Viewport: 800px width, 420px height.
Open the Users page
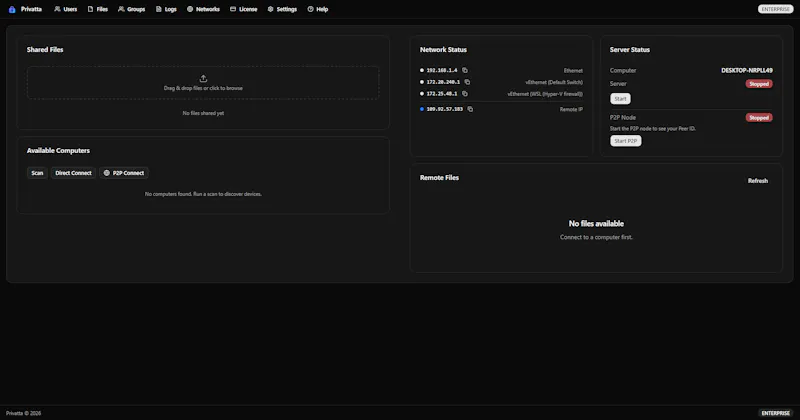click(x=66, y=9)
